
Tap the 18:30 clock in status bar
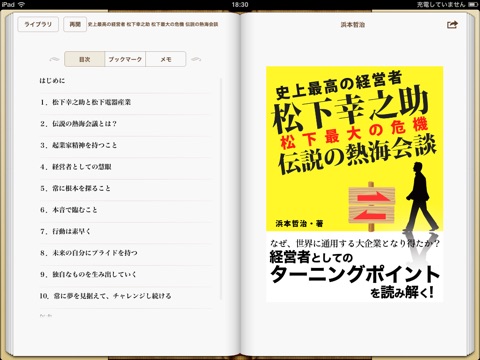(x=240, y=5)
